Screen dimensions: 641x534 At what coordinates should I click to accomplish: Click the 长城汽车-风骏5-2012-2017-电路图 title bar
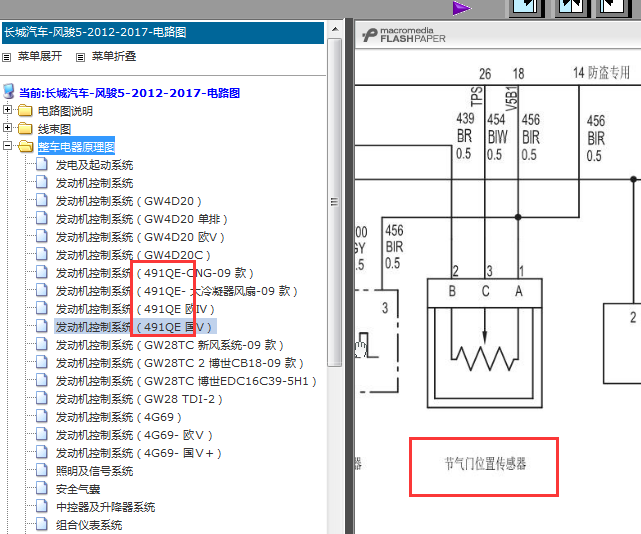click(x=163, y=33)
